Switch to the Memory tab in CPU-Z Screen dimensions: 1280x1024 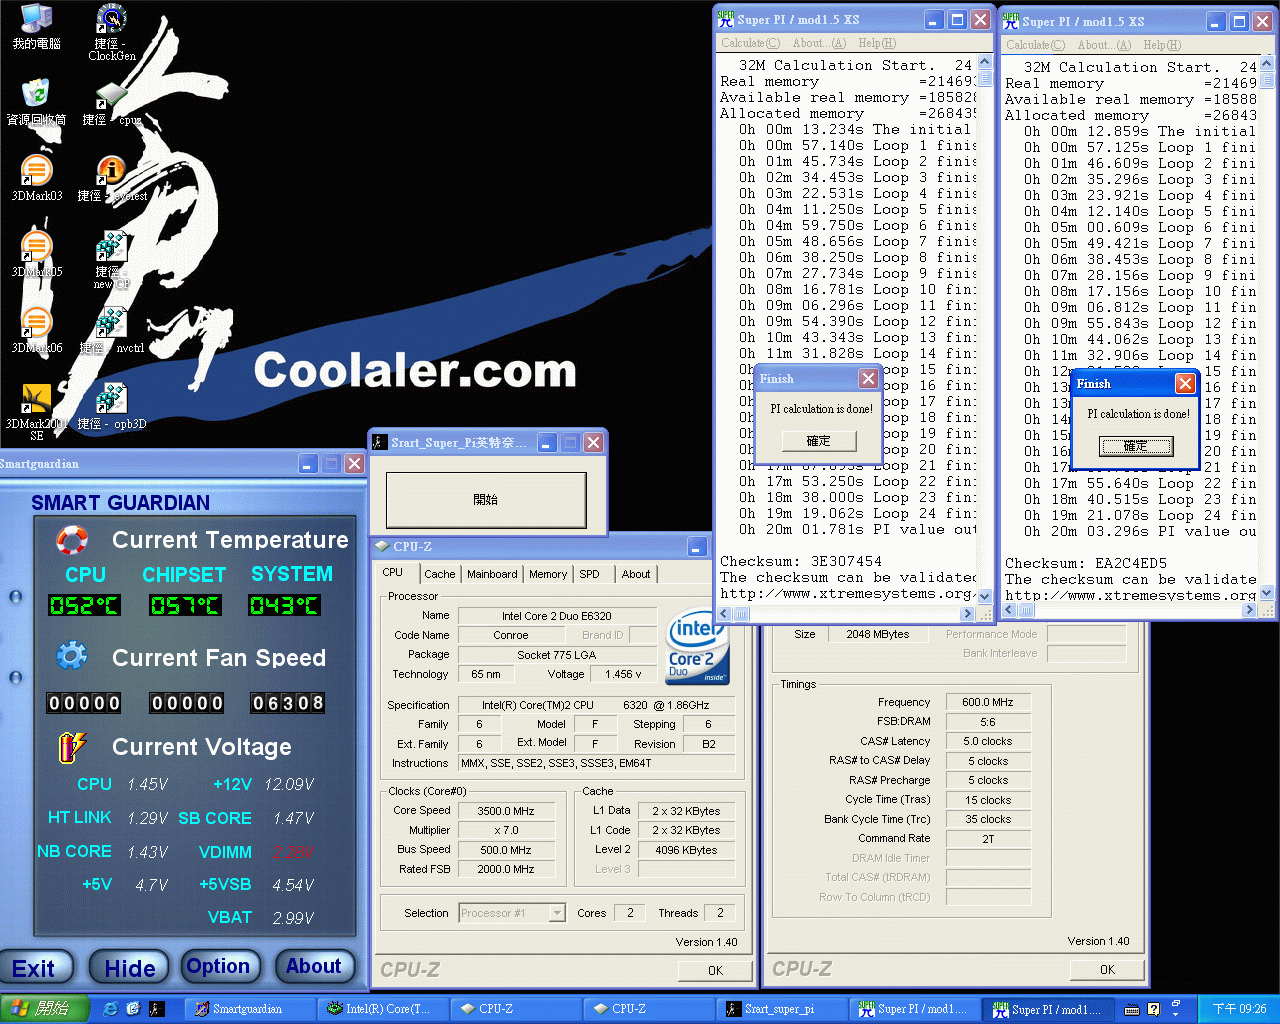coord(548,574)
